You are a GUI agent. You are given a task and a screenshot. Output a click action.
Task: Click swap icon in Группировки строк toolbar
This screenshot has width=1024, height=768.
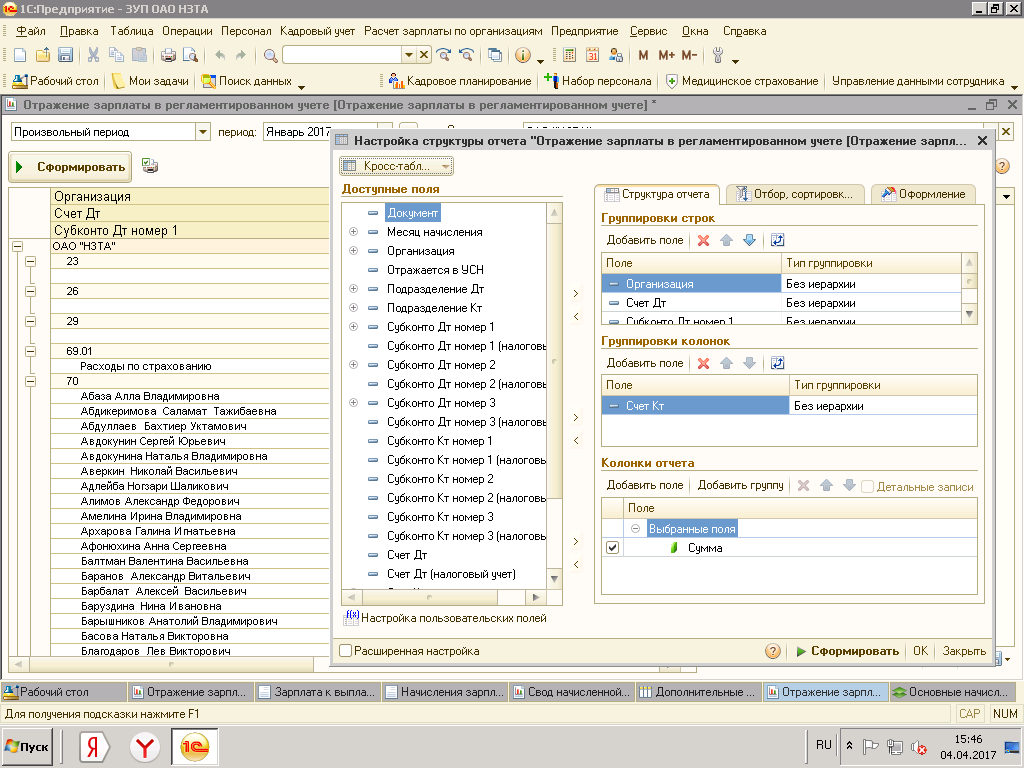(777, 240)
